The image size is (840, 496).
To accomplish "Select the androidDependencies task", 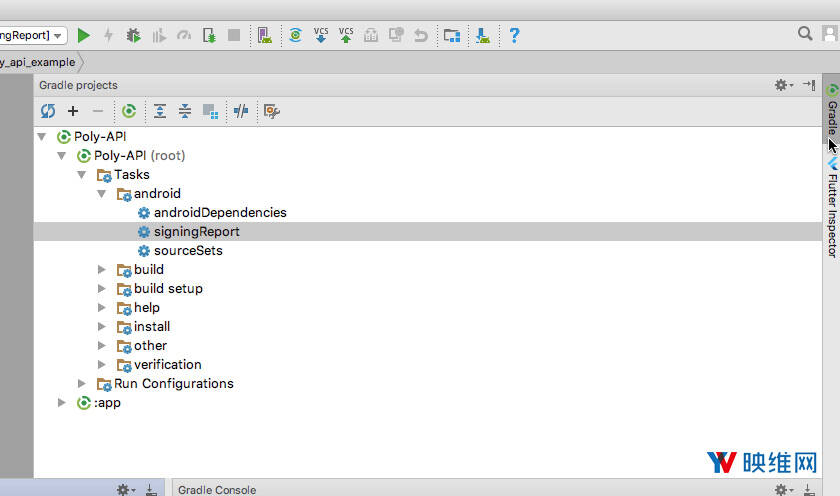I will (x=219, y=213).
